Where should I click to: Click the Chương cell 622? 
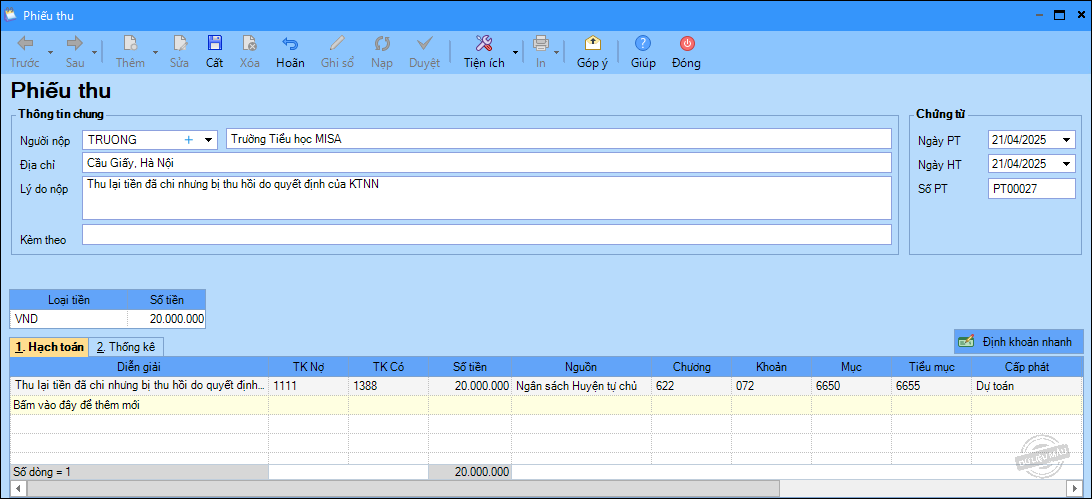691,386
